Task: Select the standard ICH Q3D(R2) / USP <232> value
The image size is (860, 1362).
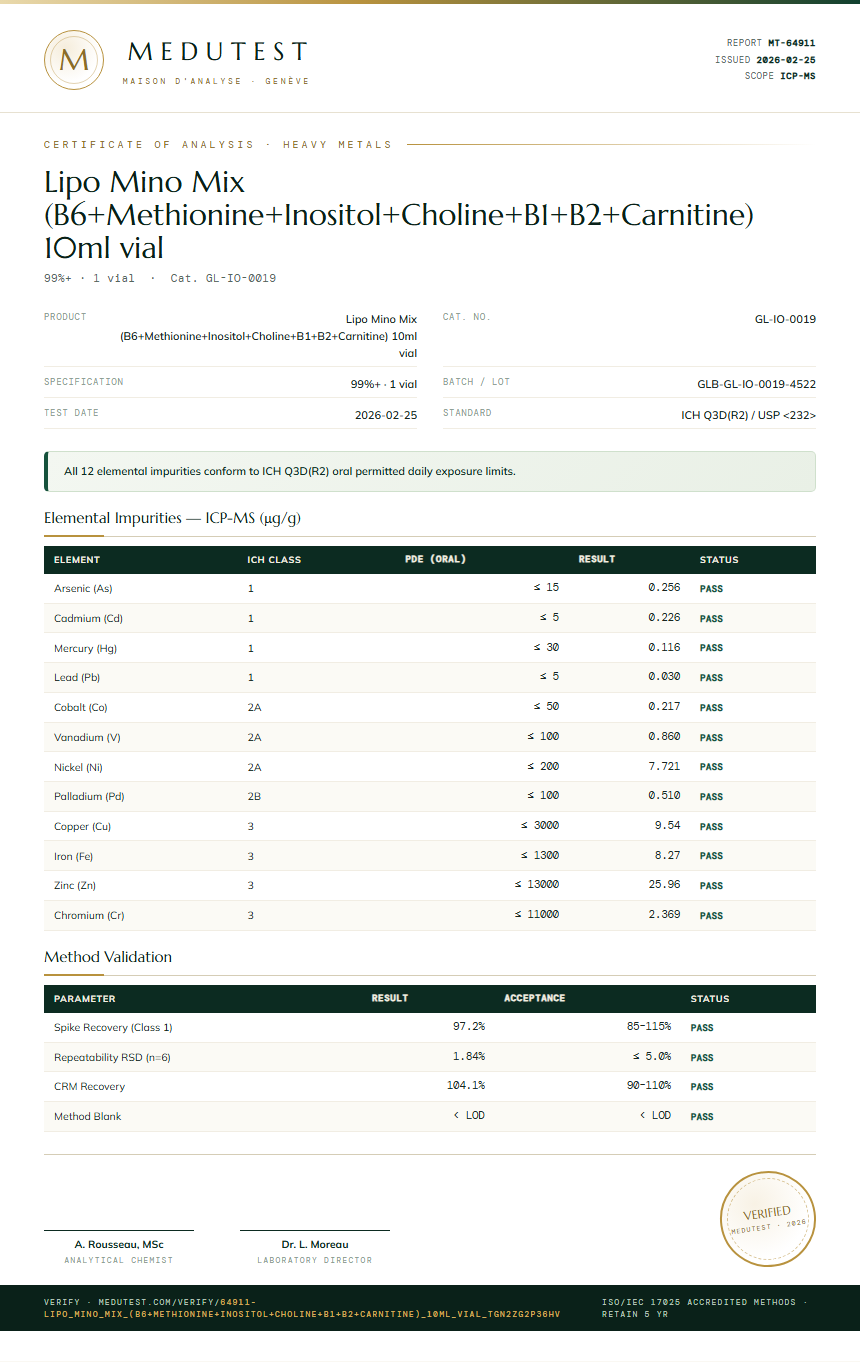Action: tap(749, 414)
